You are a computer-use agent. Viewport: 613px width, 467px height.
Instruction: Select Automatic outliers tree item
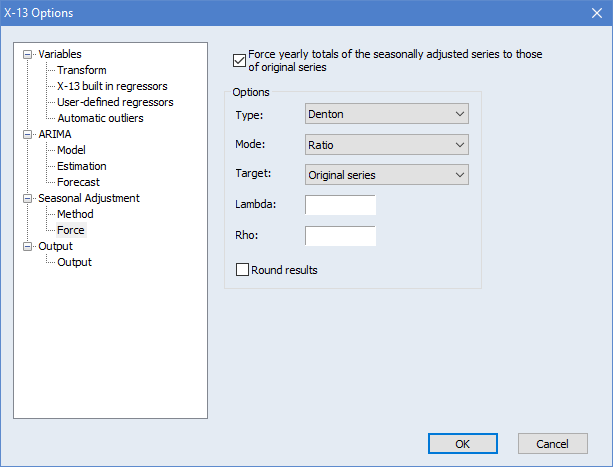point(100,118)
